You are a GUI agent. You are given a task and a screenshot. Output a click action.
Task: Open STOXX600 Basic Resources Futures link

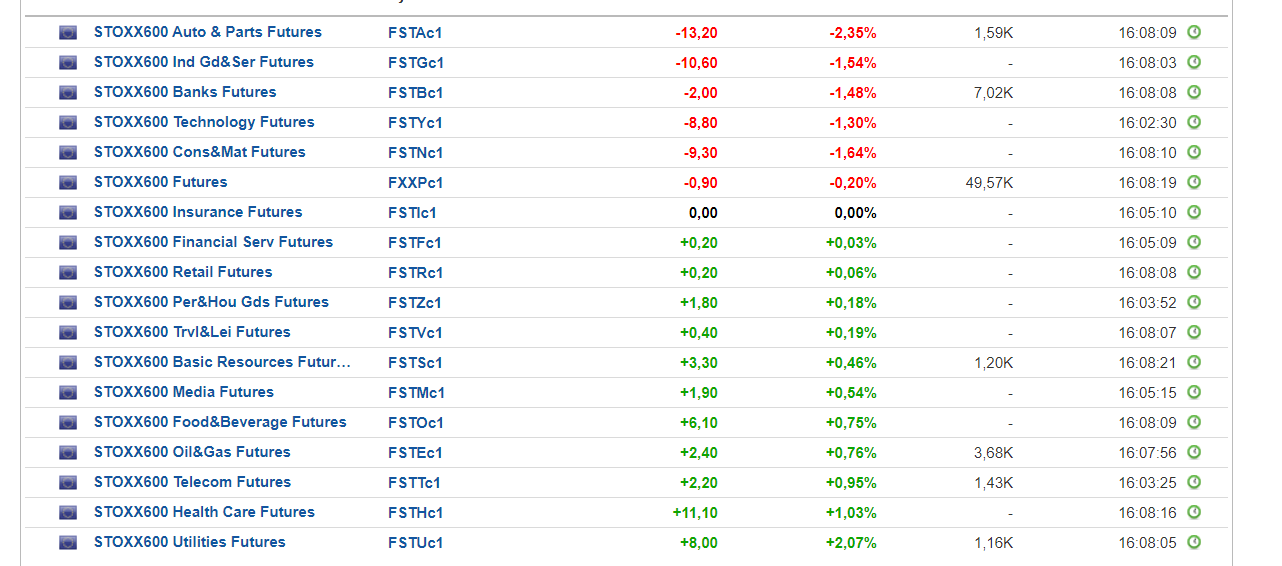pyautogui.click(x=223, y=362)
